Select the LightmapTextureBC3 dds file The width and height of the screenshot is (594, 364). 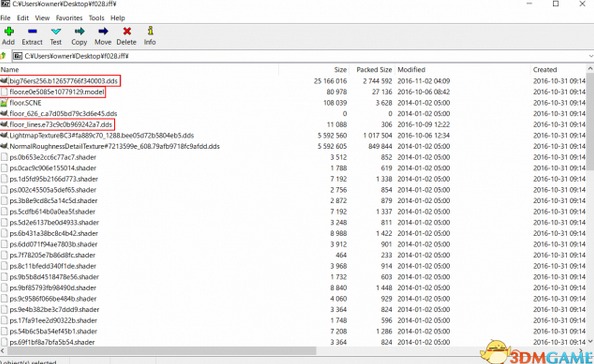click(x=102, y=135)
